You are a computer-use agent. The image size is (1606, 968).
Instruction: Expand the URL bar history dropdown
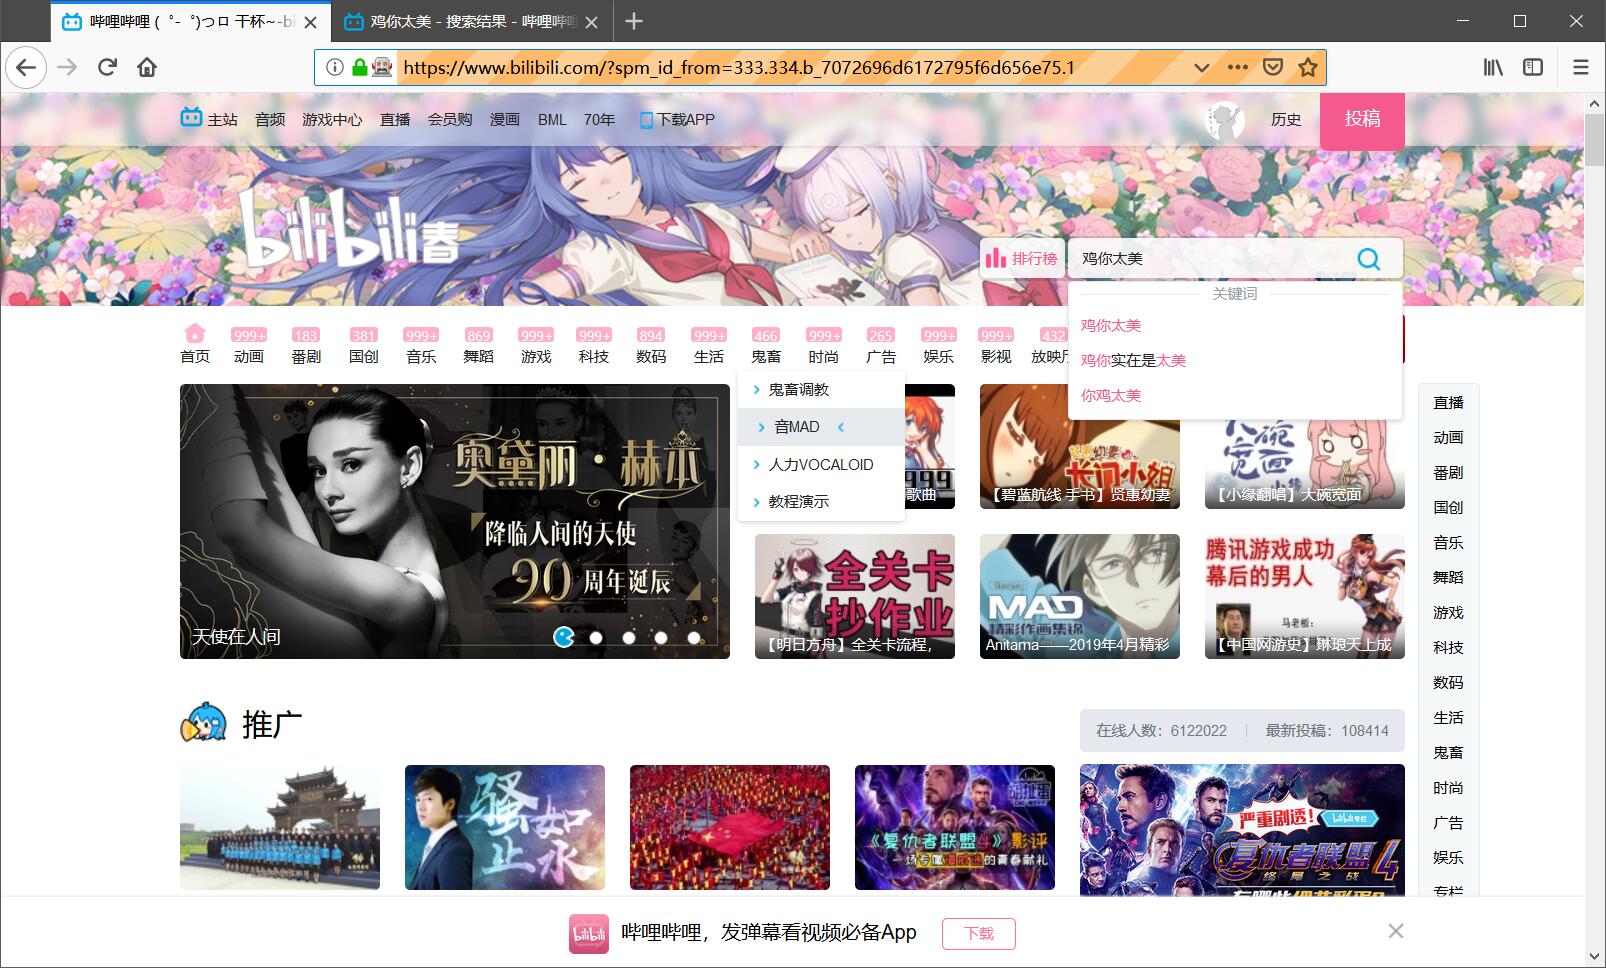pyautogui.click(x=1202, y=67)
